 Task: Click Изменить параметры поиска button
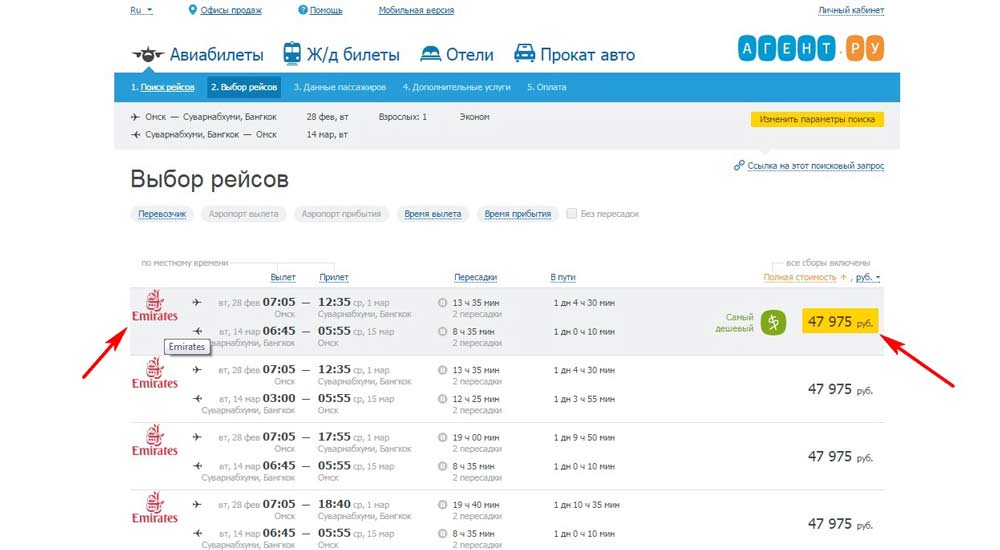click(817, 119)
